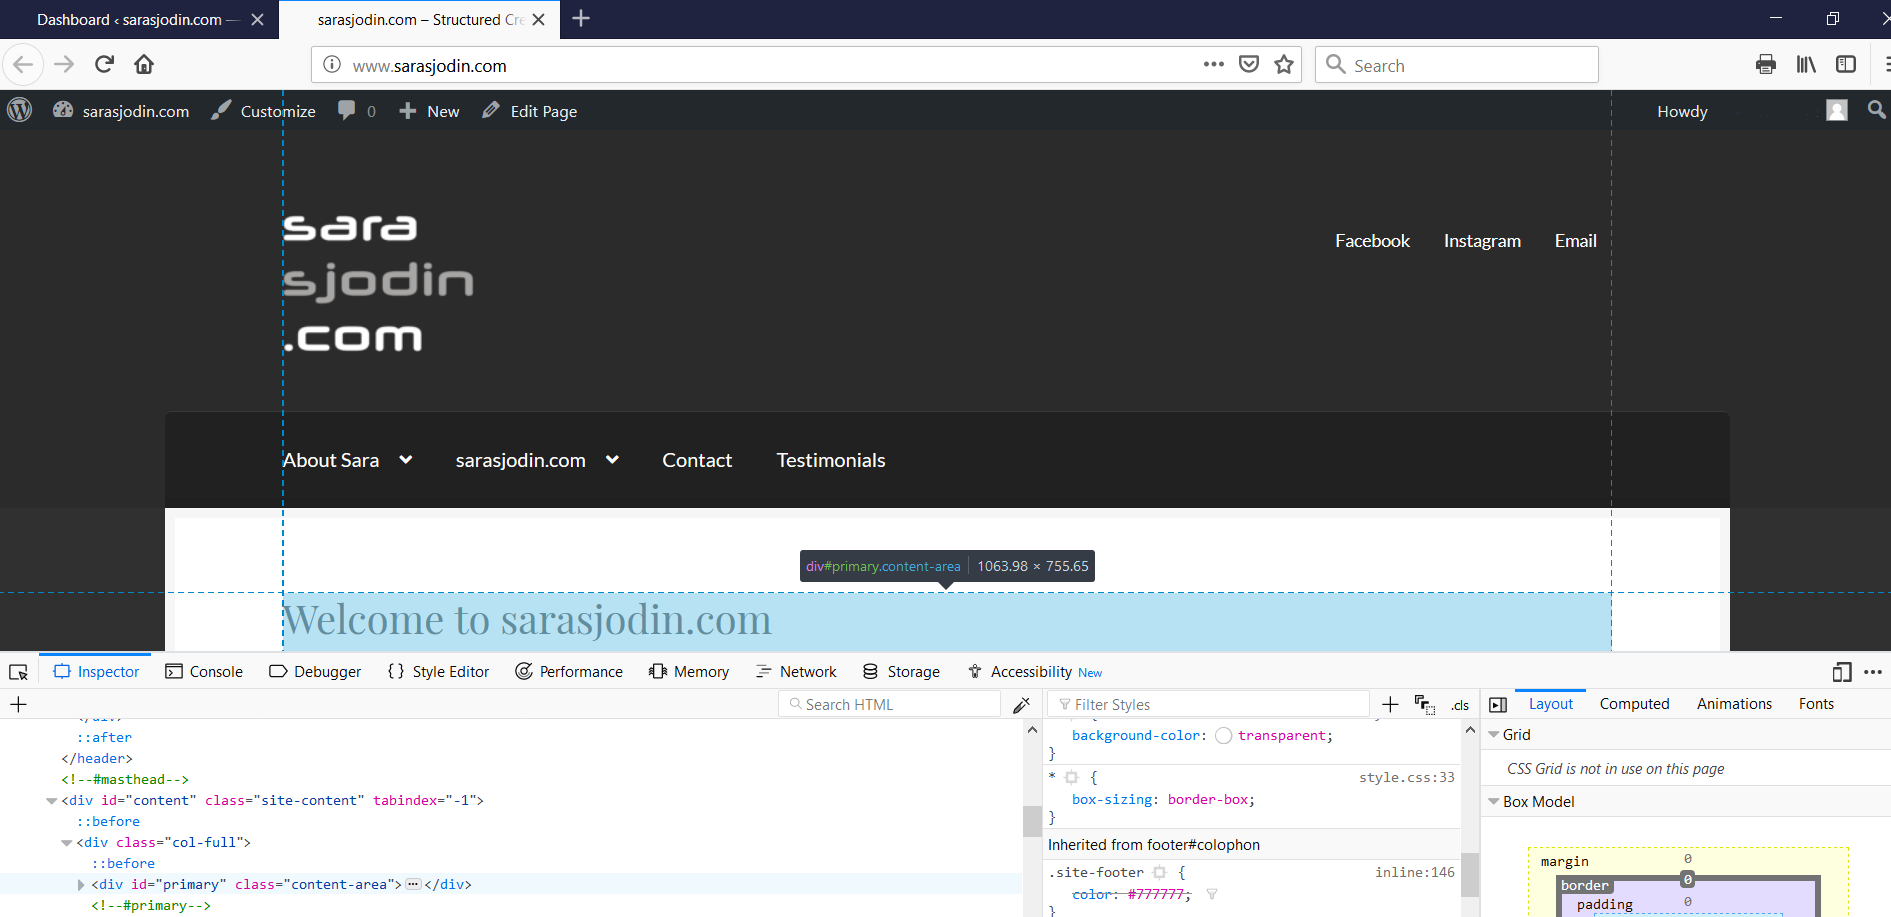Go back with the browser back arrow

click(x=23, y=65)
